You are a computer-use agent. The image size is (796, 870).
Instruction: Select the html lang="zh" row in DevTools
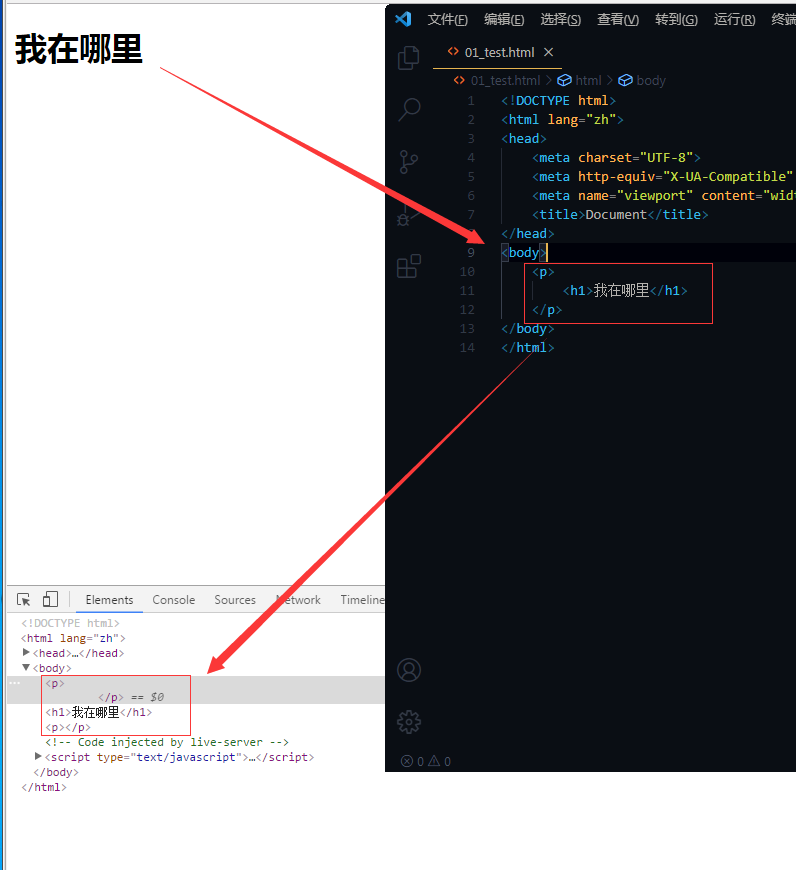coord(73,638)
